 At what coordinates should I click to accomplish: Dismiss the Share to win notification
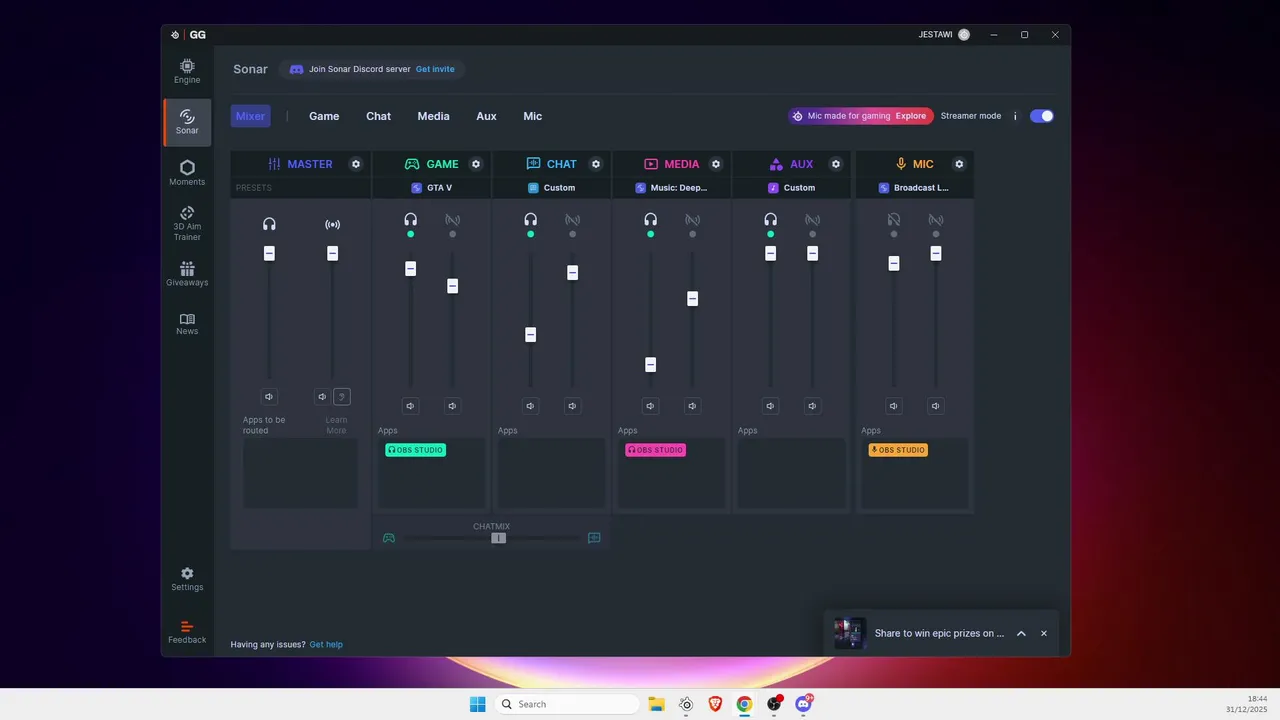[x=1044, y=633]
